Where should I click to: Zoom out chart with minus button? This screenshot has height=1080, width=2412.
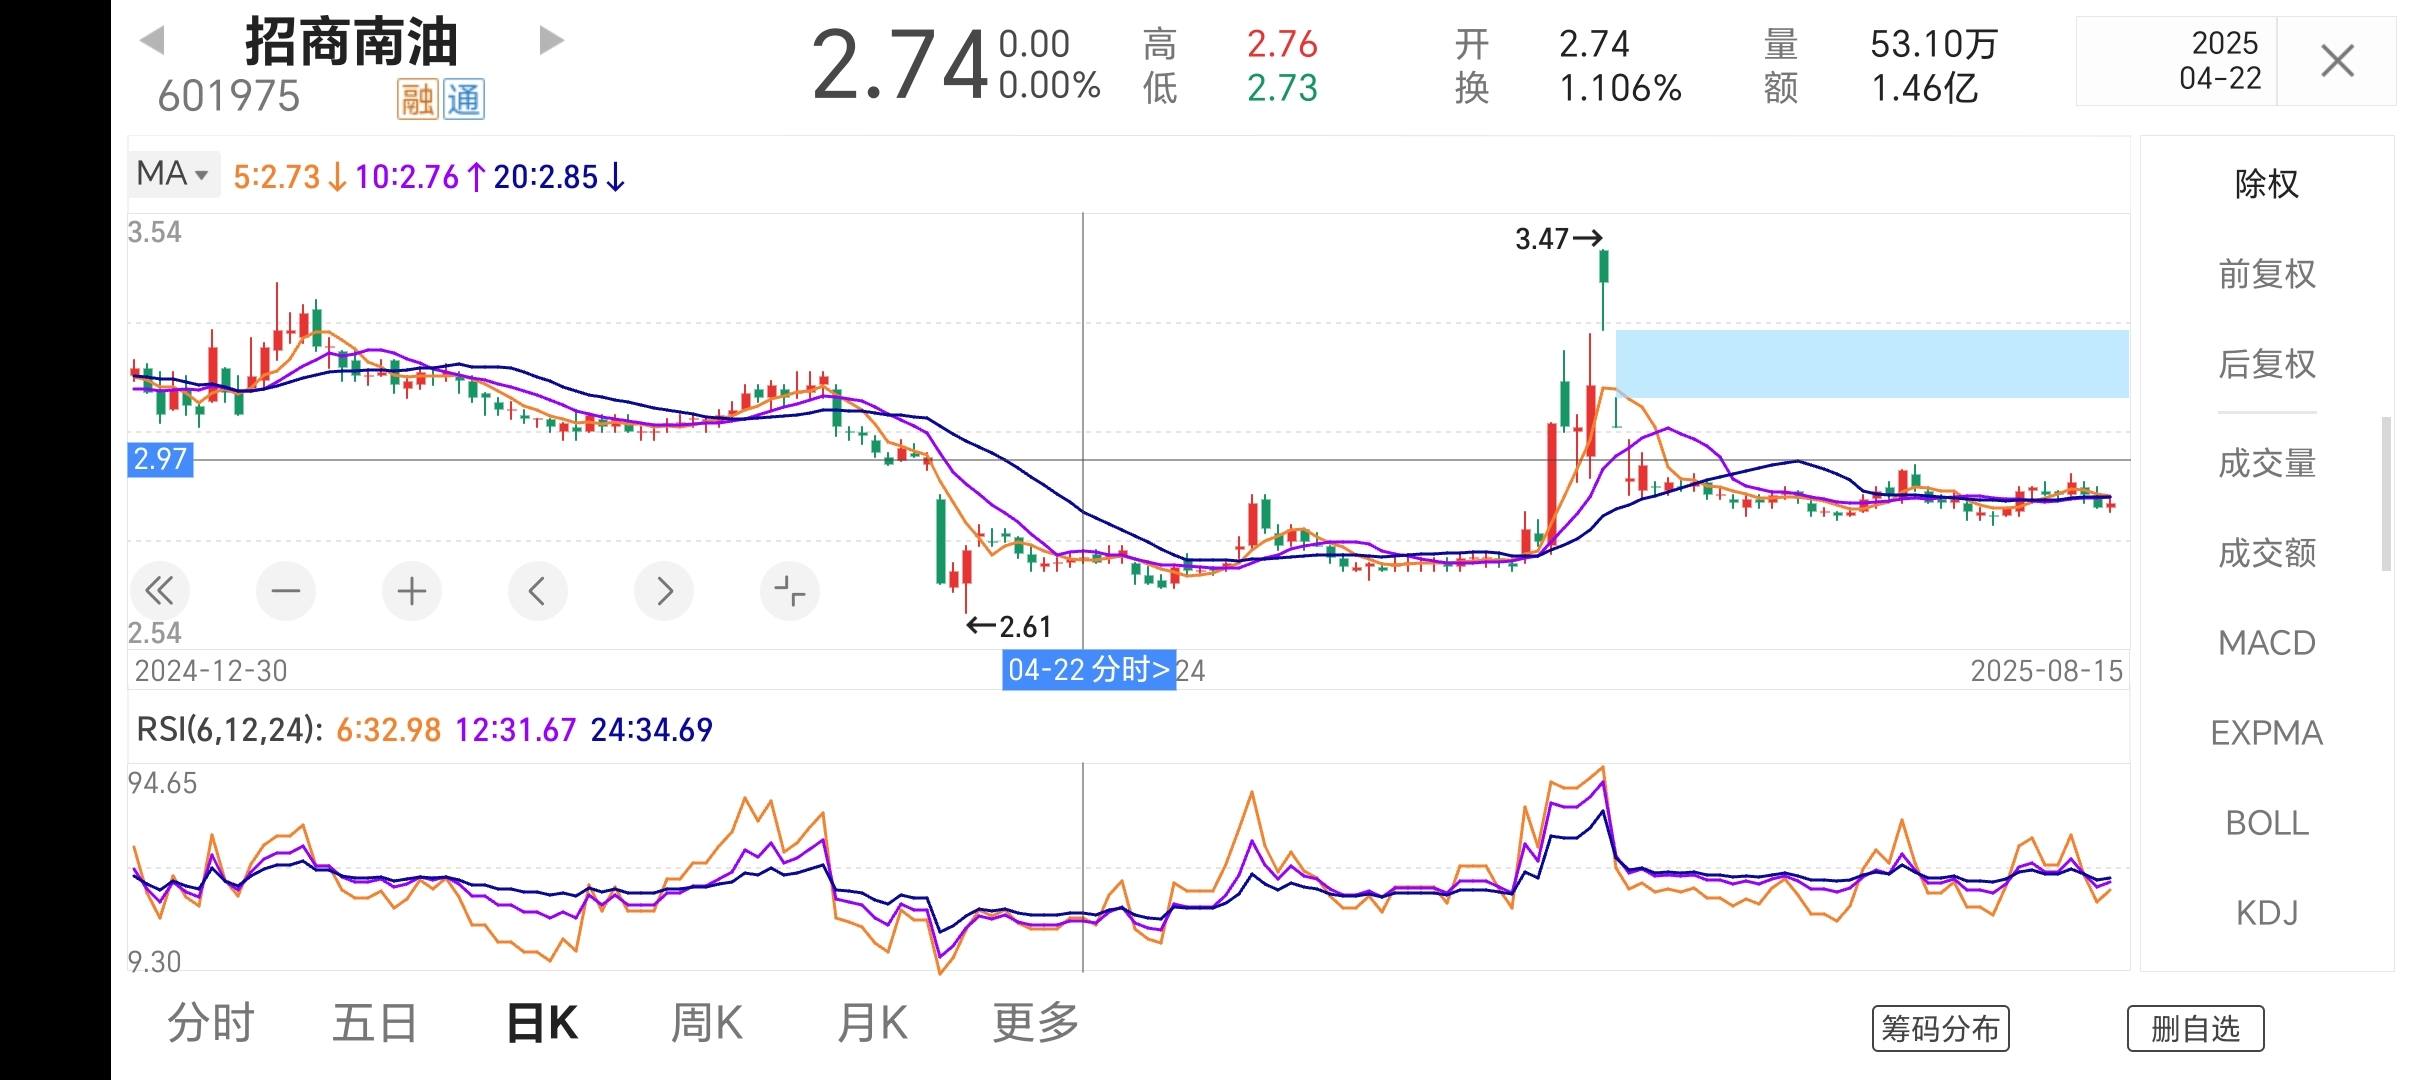click(286, 591)
